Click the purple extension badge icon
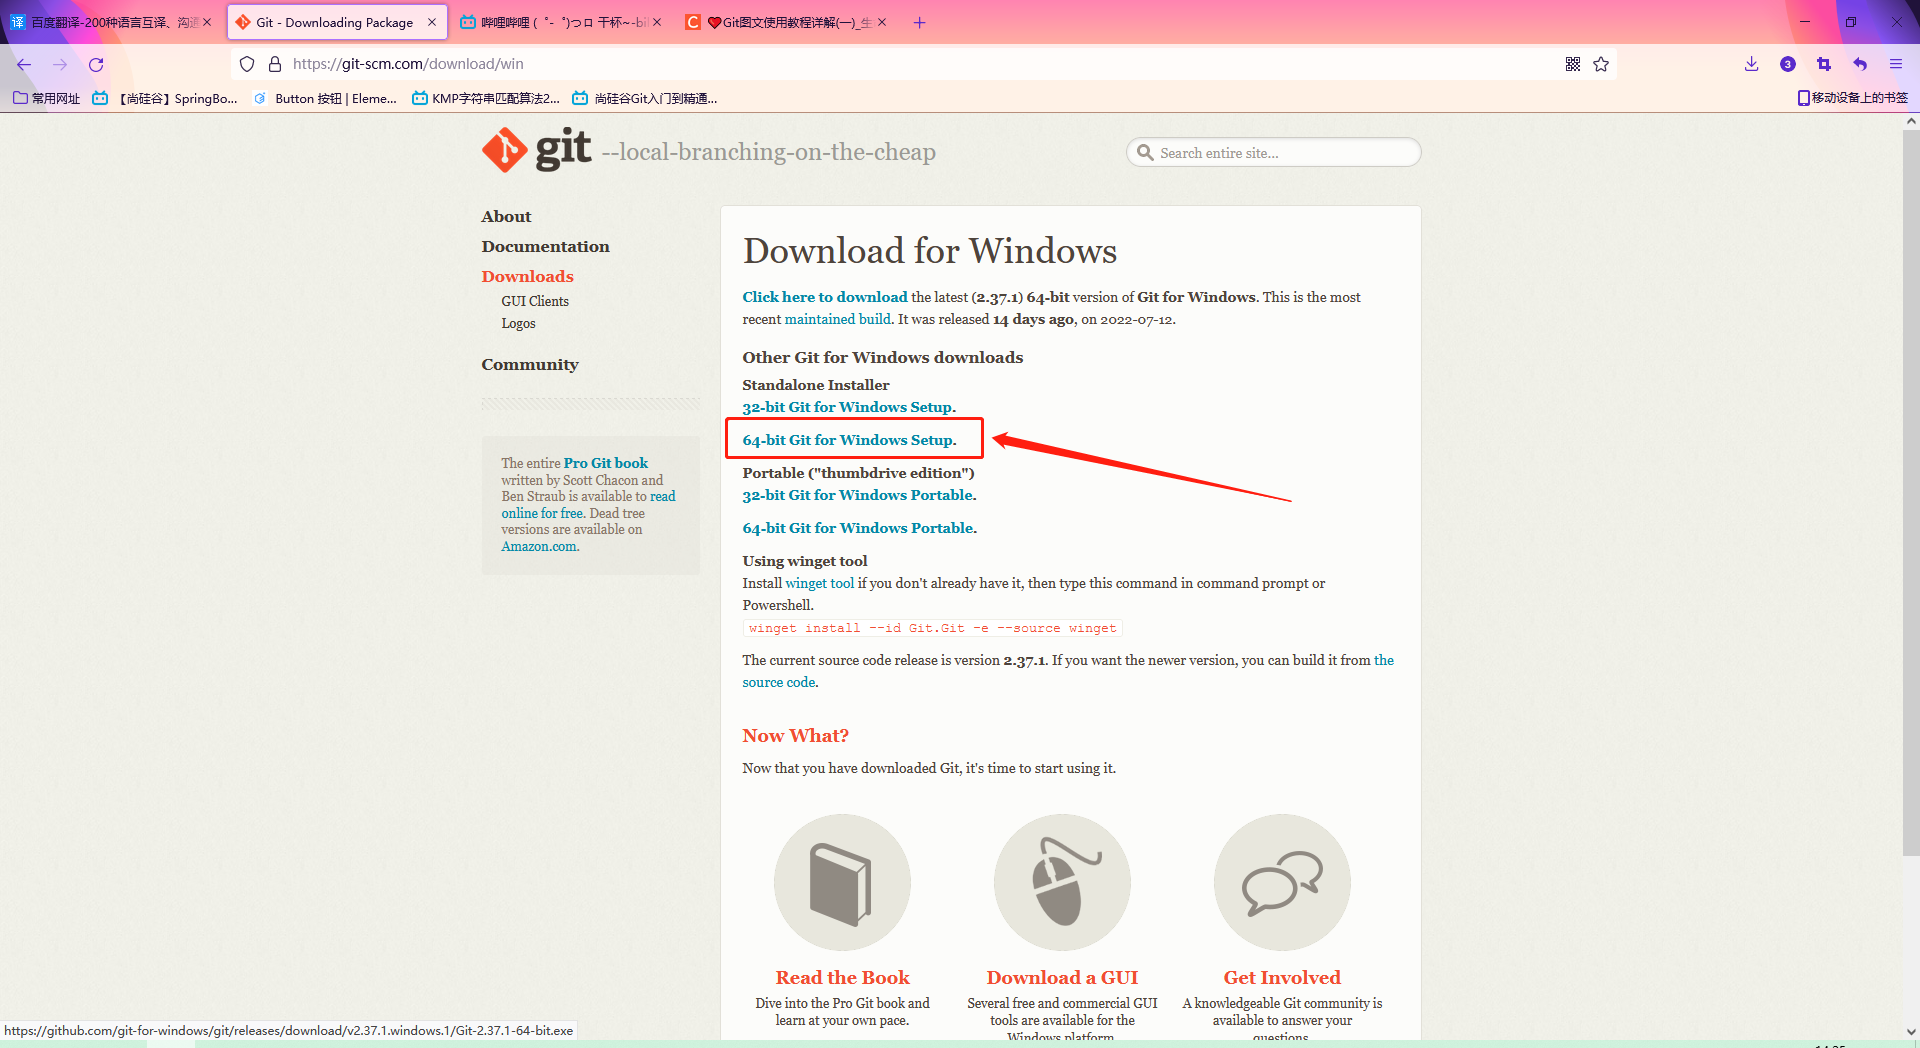The image size is (1920, 1048). 1788,64
